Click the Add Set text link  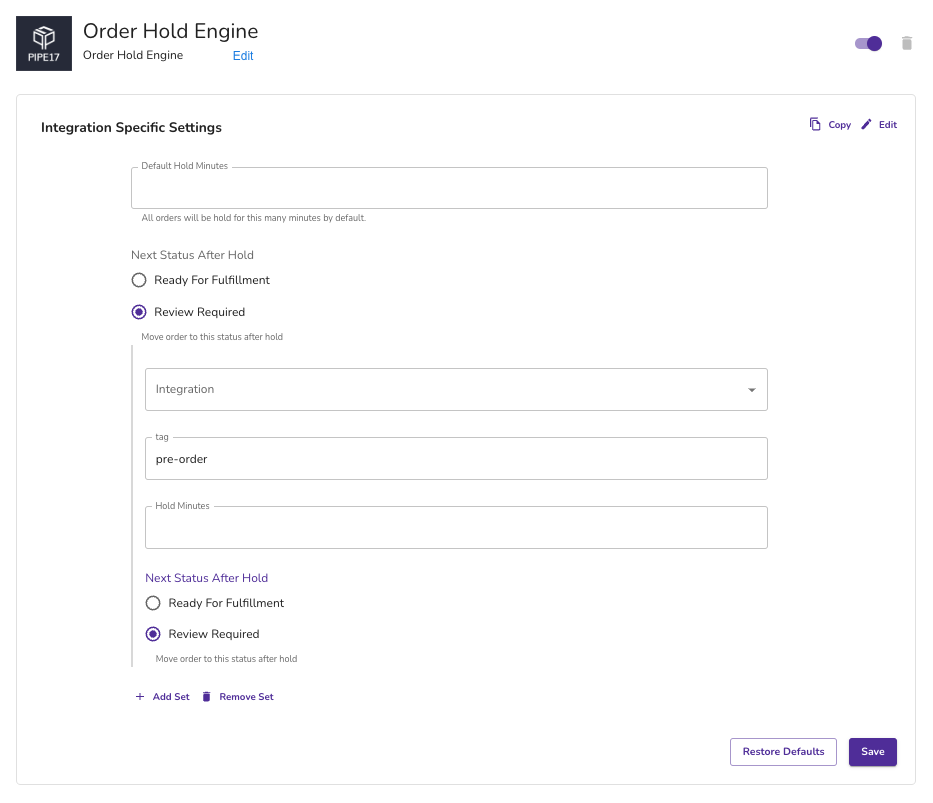click(x=171, y=697)
